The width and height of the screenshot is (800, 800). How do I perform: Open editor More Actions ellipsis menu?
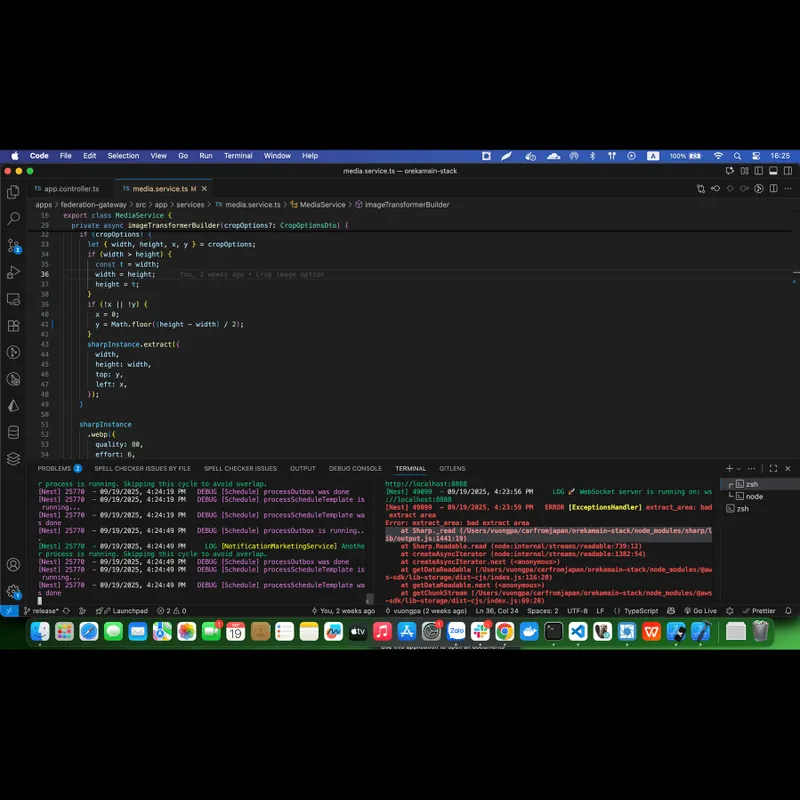pyautogui.click(x=787, y=188)
